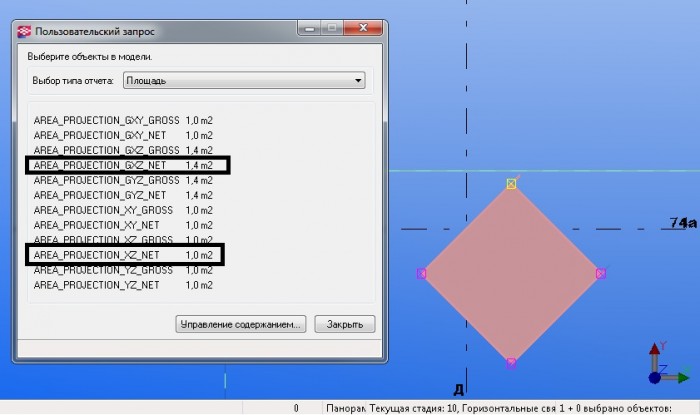Click the XYZ coordinate axis symbol
Viewport: 700px width, 415px height.
click(668, 363)
